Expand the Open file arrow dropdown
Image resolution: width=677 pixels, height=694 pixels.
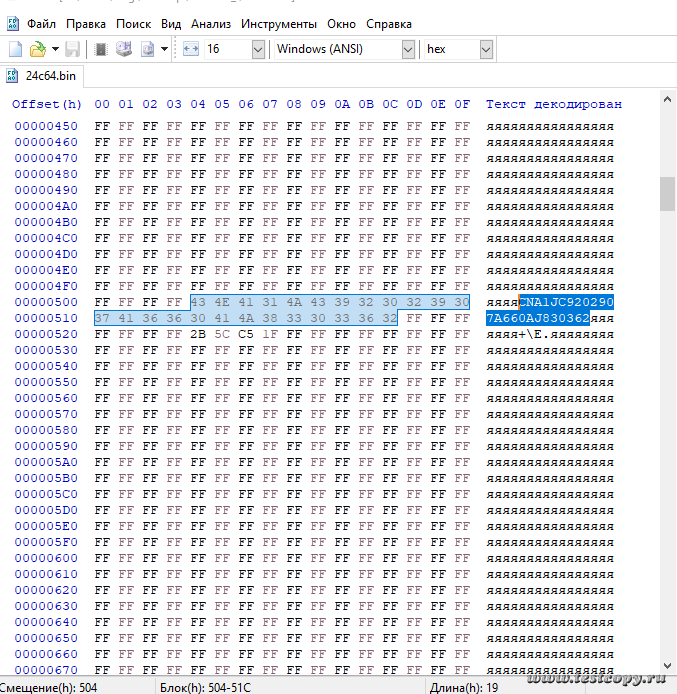[55, 49]
